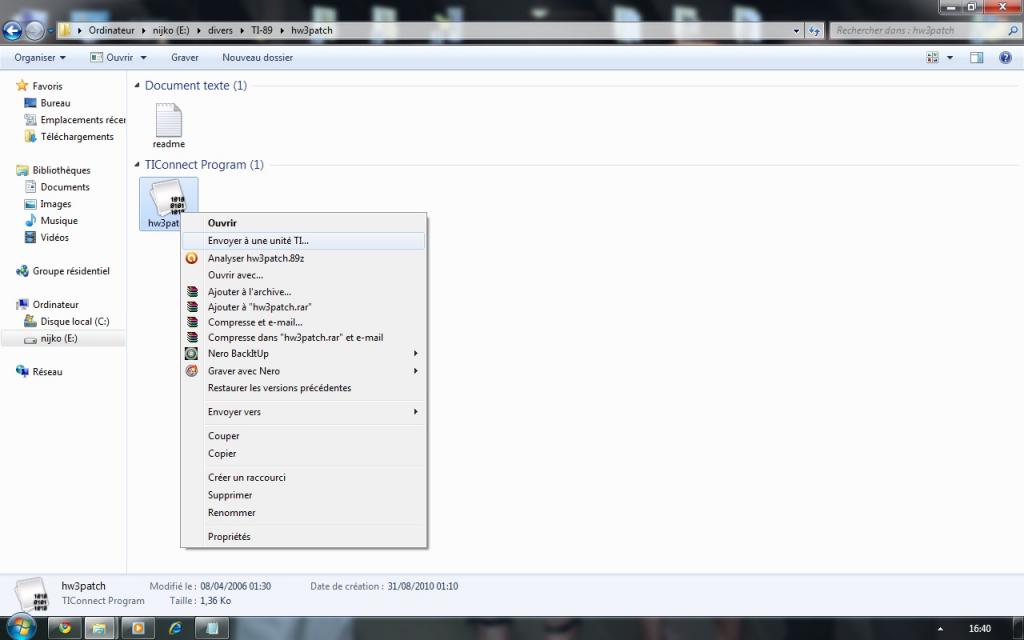This screenshot has width=1024, height=640.
Task: Choose Envoyer à une unité TI...
Action: (x=304, y=240)
